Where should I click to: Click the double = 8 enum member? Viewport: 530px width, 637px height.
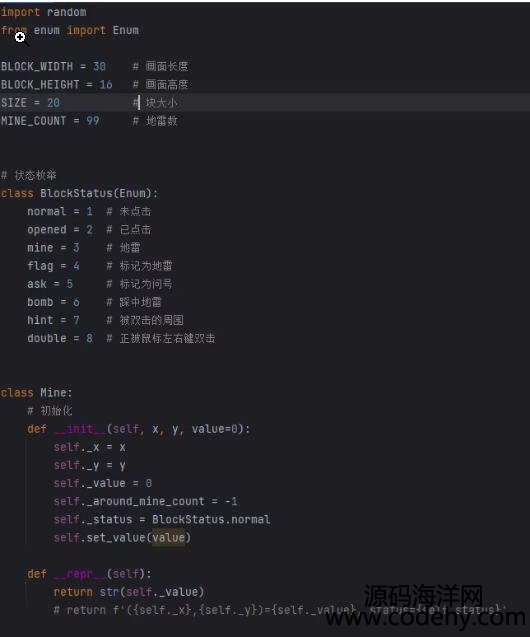coord(60,338)
